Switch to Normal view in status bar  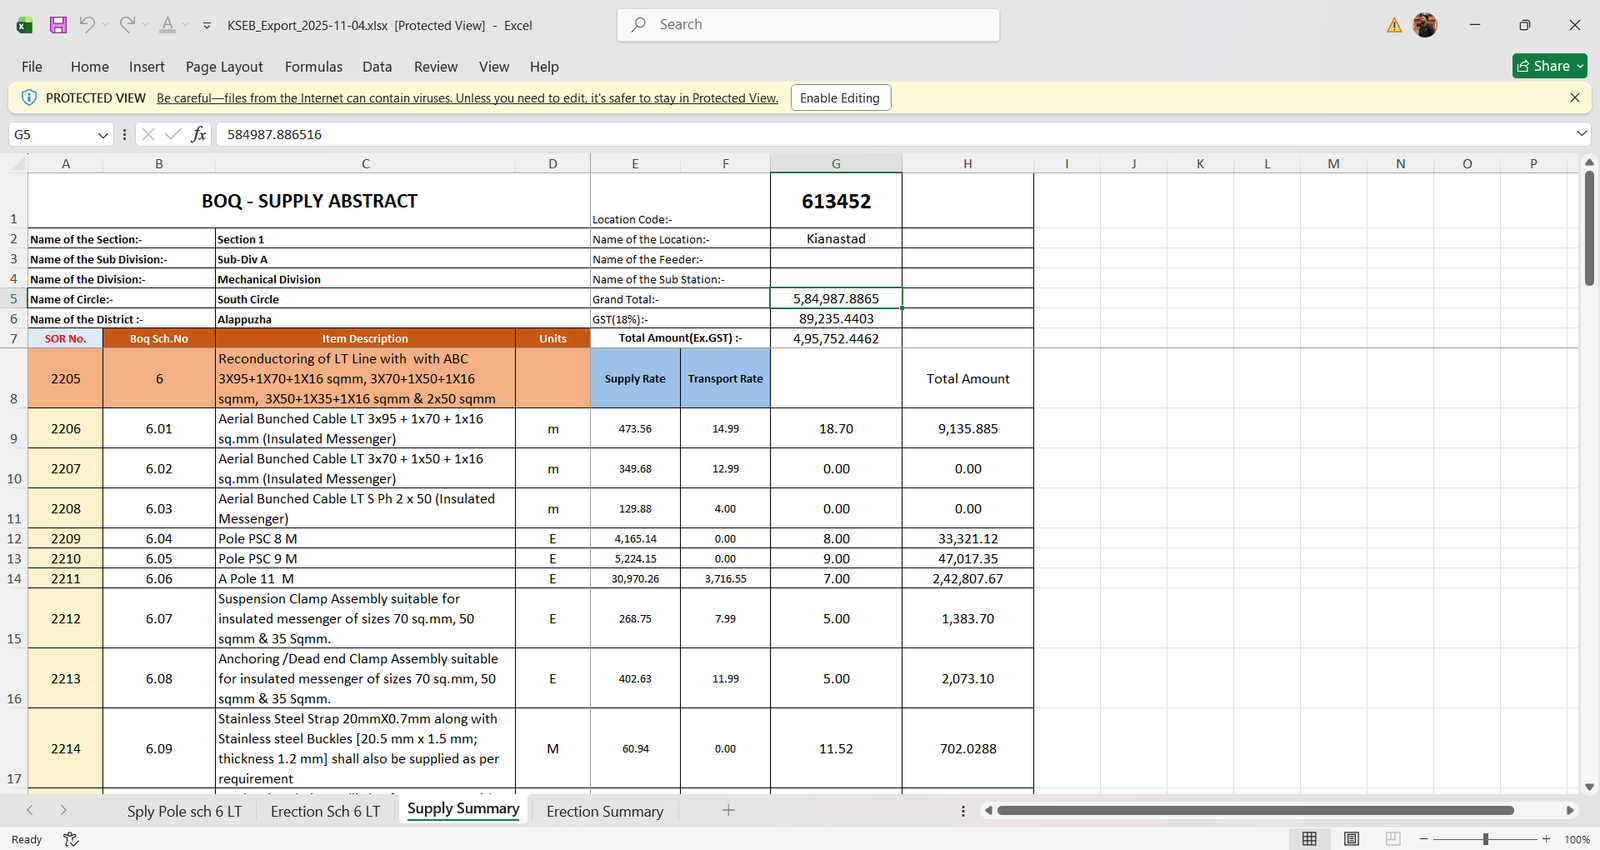pyautogui.click(x=1309, y=839)
